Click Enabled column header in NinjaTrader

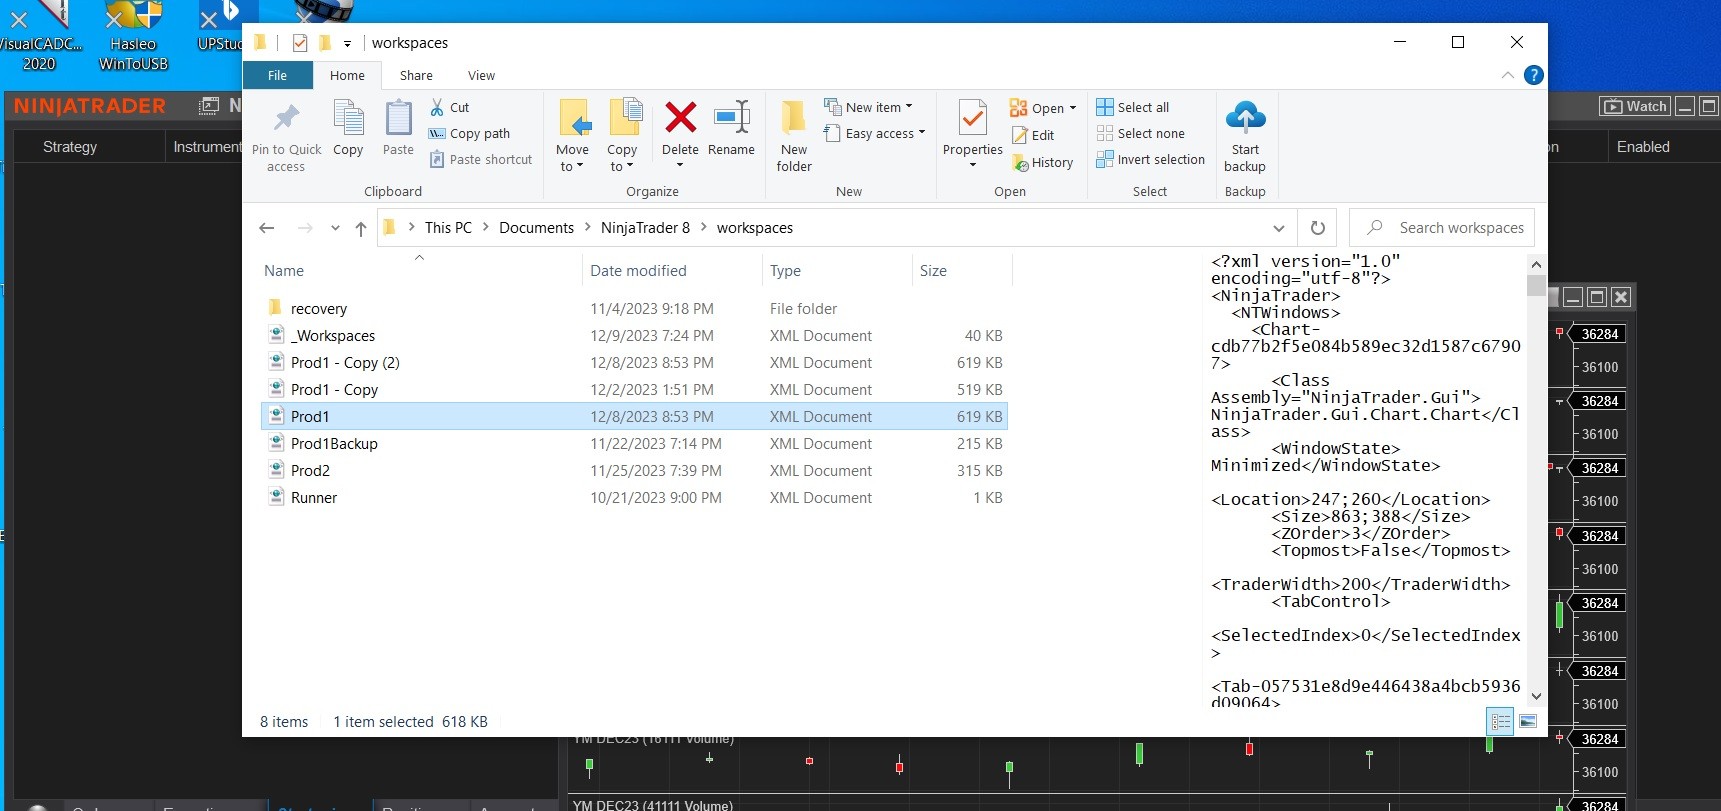pyautogui.click(x=1643, y=147)
